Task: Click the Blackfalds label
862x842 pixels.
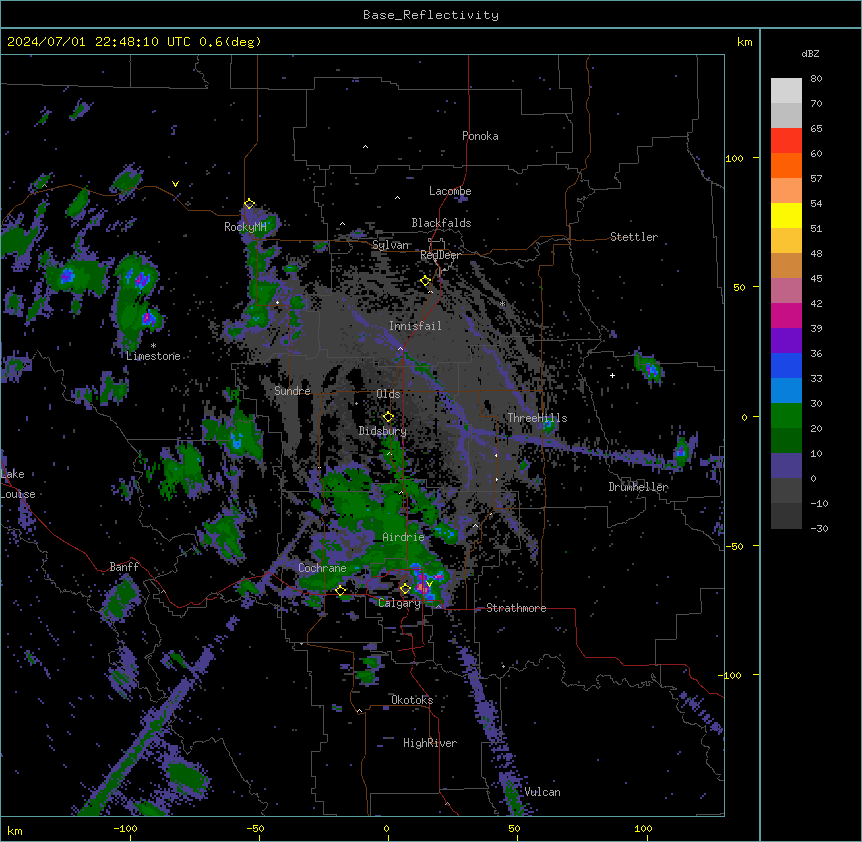Action: tap(441, 223)
